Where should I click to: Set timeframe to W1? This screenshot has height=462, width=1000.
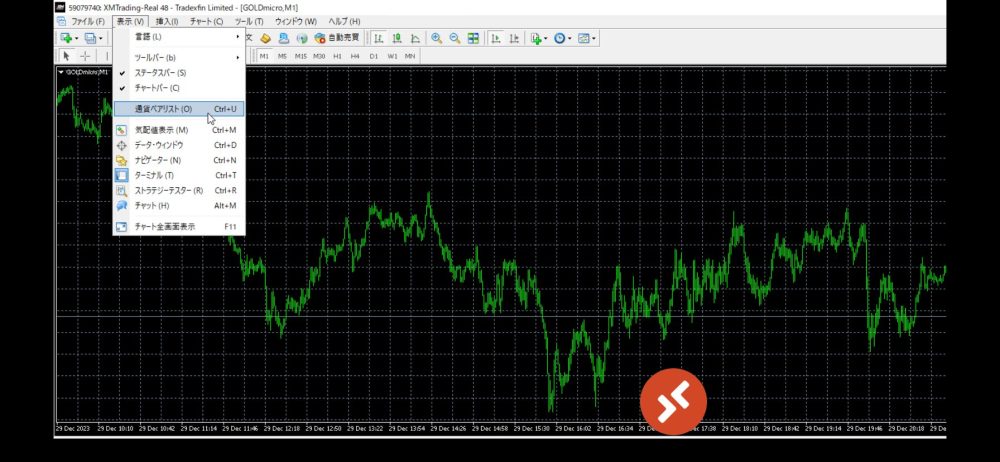point(392,56)
